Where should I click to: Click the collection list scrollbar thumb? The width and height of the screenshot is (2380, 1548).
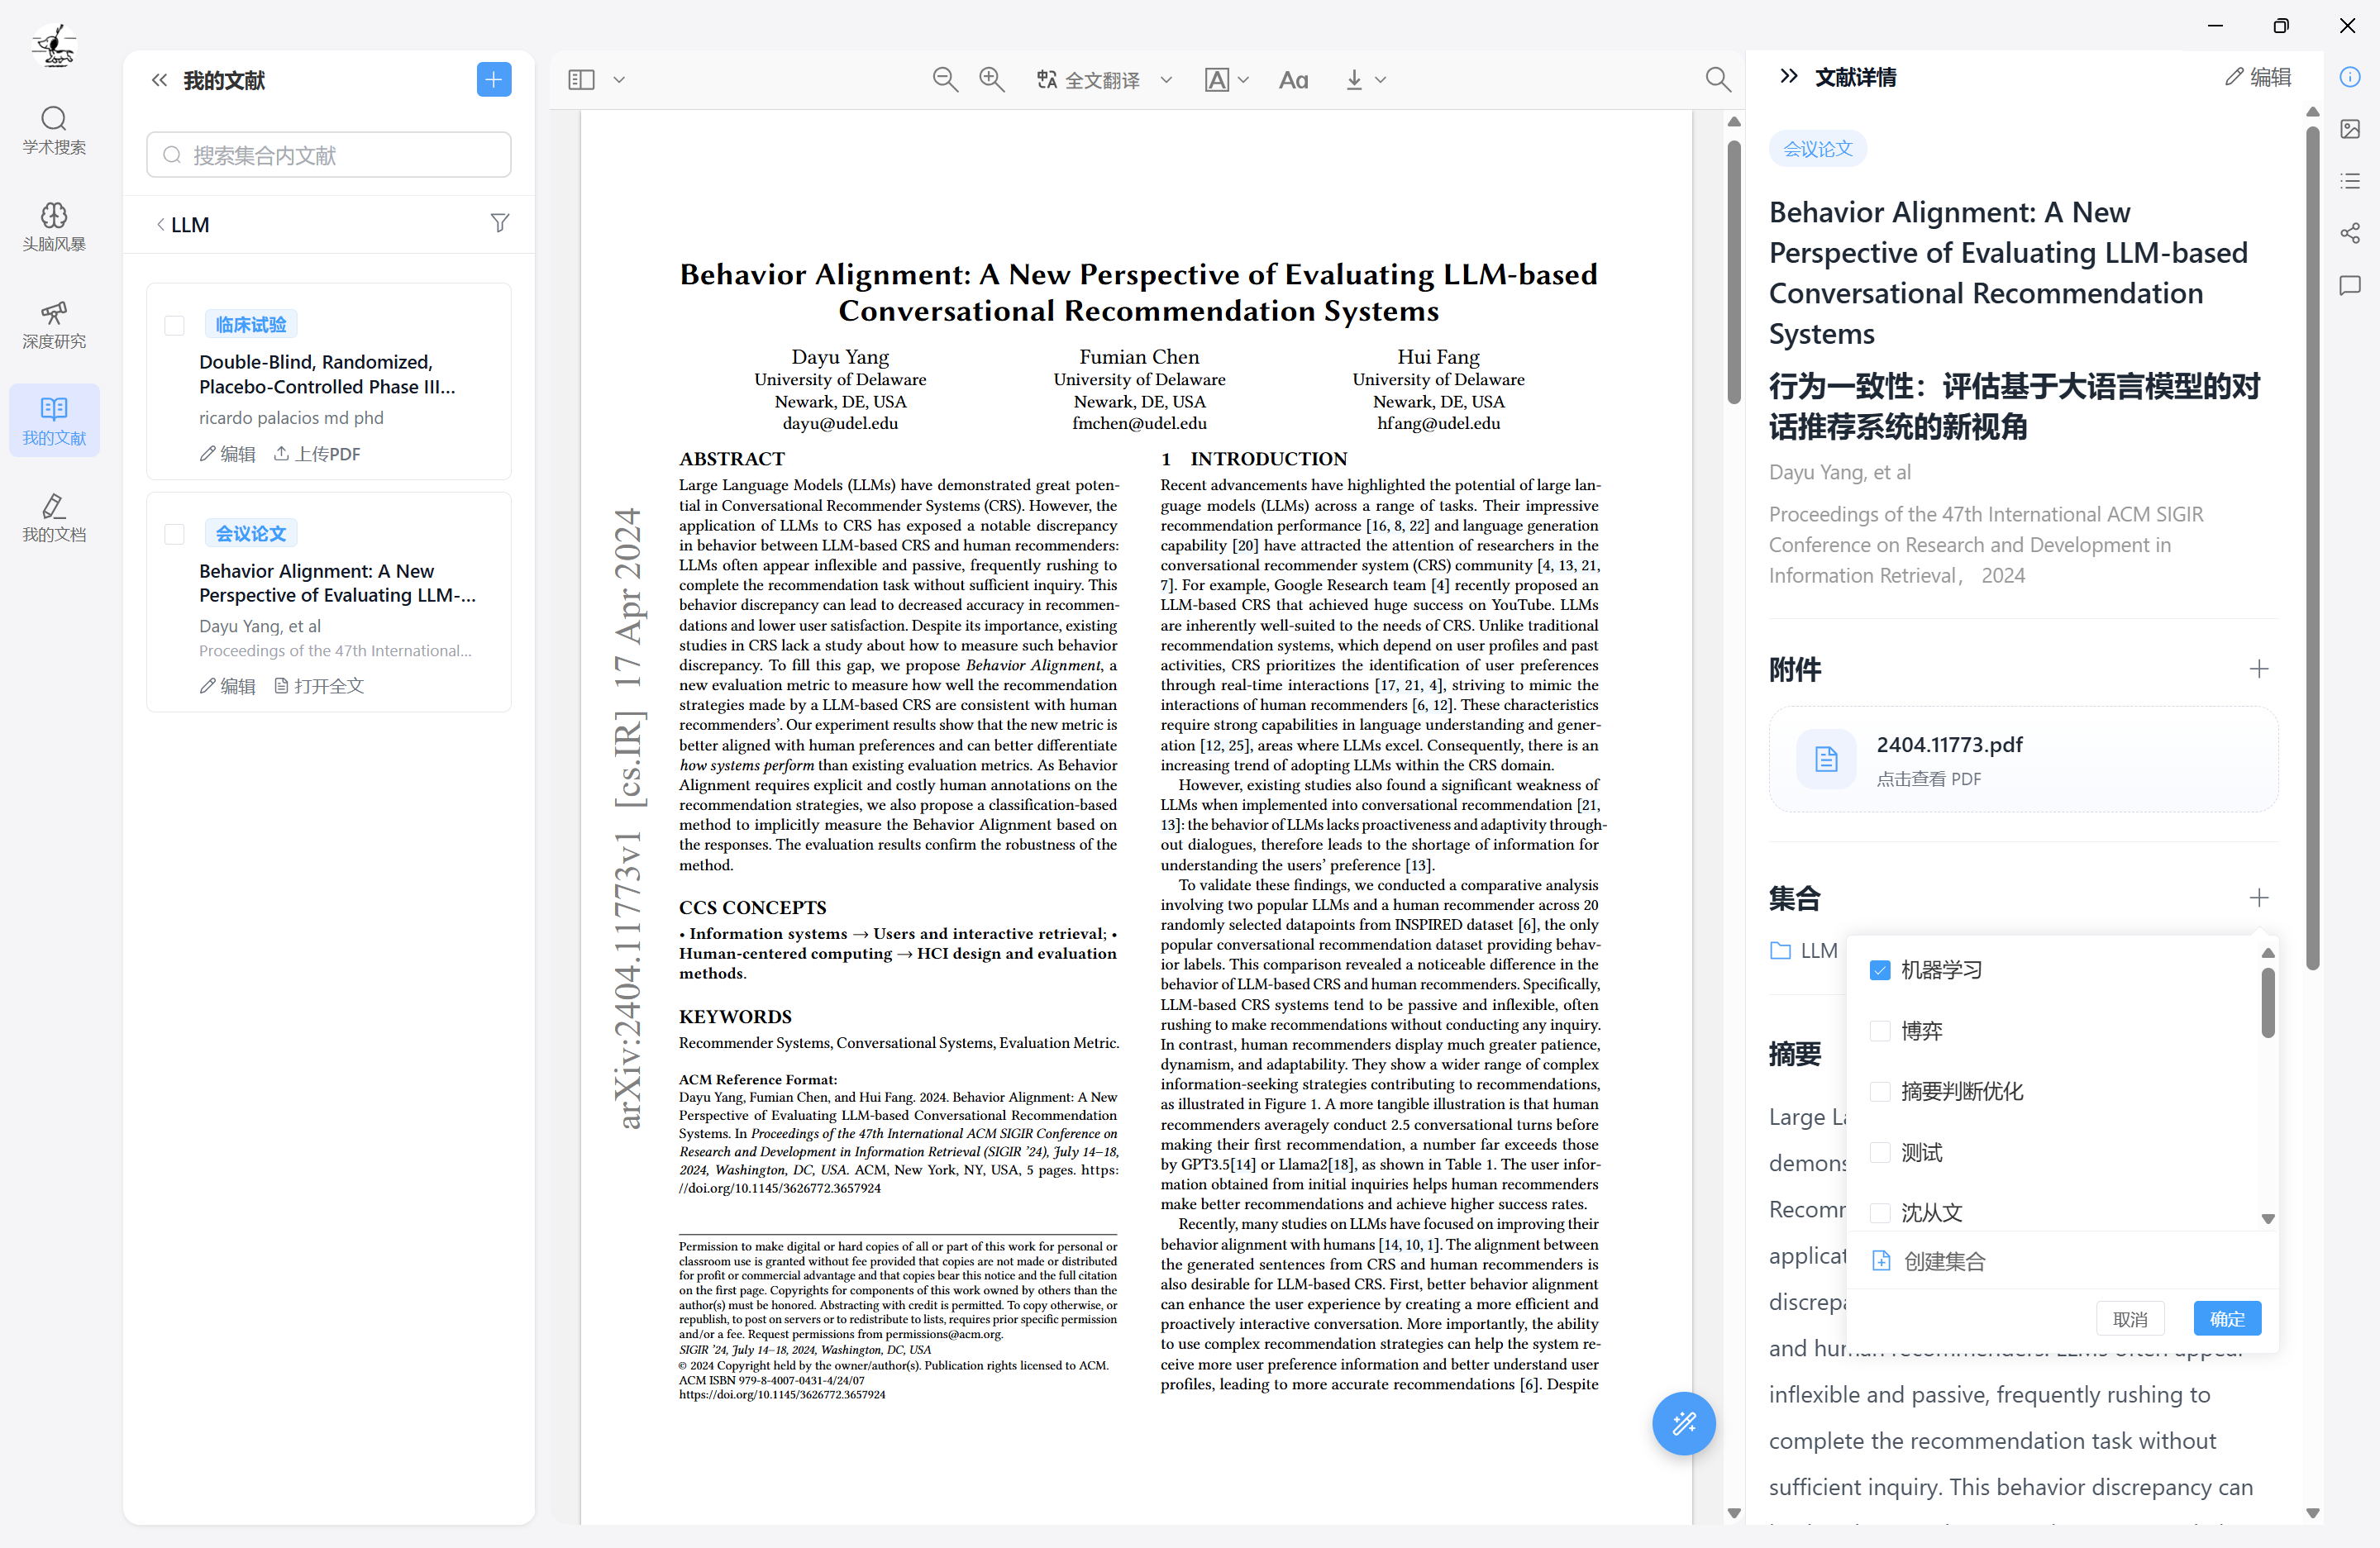click(2267, 1003)
